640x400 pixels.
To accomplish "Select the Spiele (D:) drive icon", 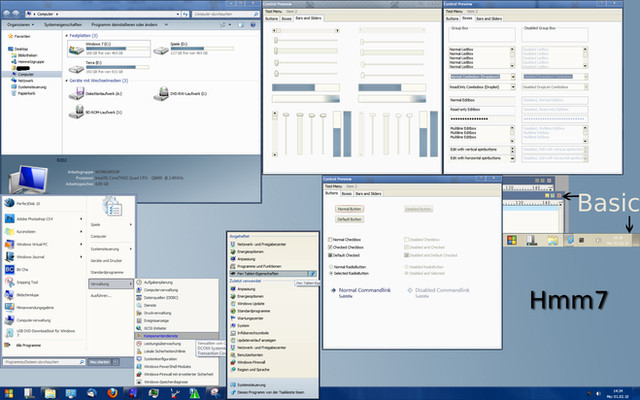I will coord(161,50).
